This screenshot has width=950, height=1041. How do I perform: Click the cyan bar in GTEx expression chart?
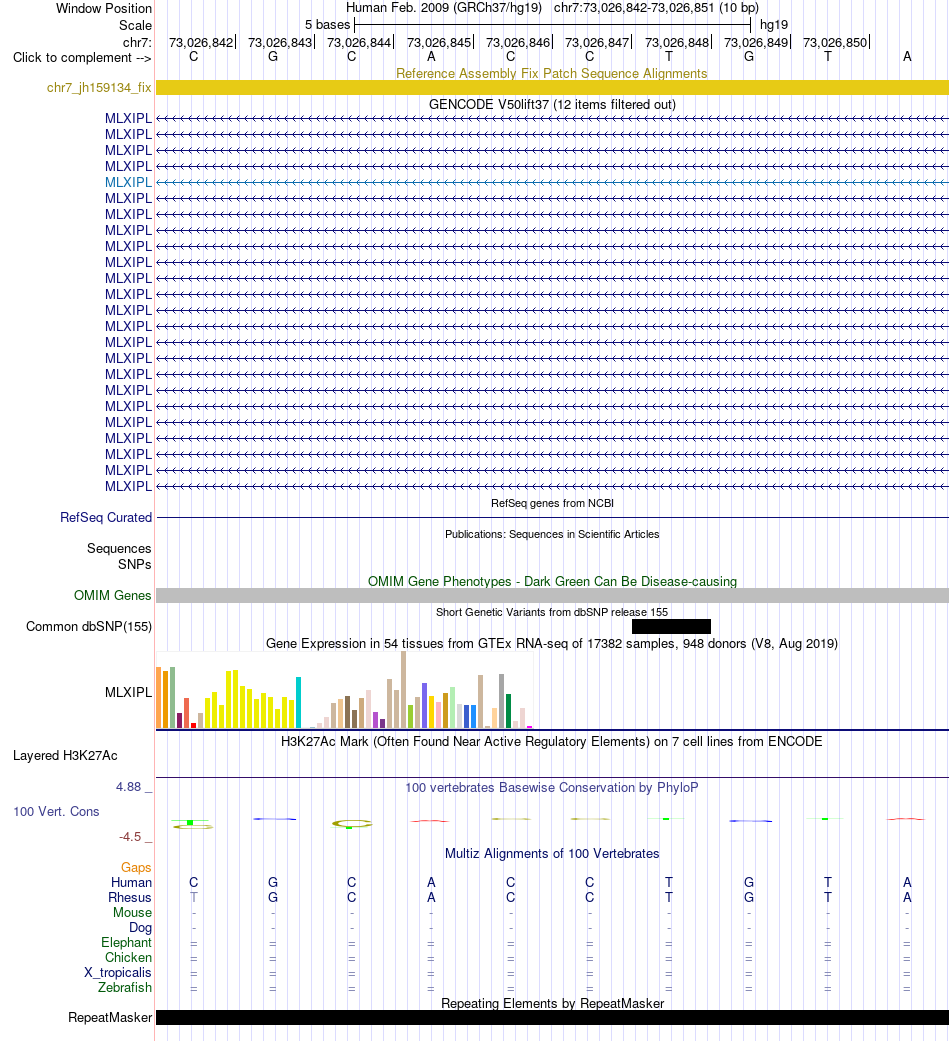click(x=299, y=702)
